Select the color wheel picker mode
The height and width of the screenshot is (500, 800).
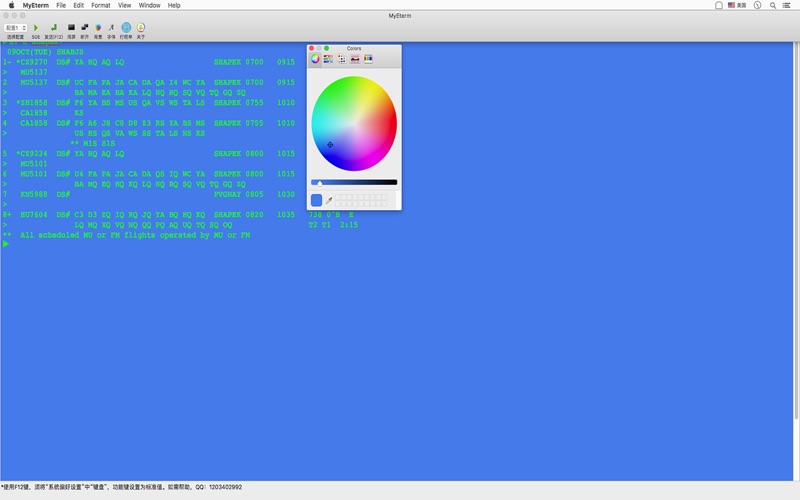[x=315, y=59]
